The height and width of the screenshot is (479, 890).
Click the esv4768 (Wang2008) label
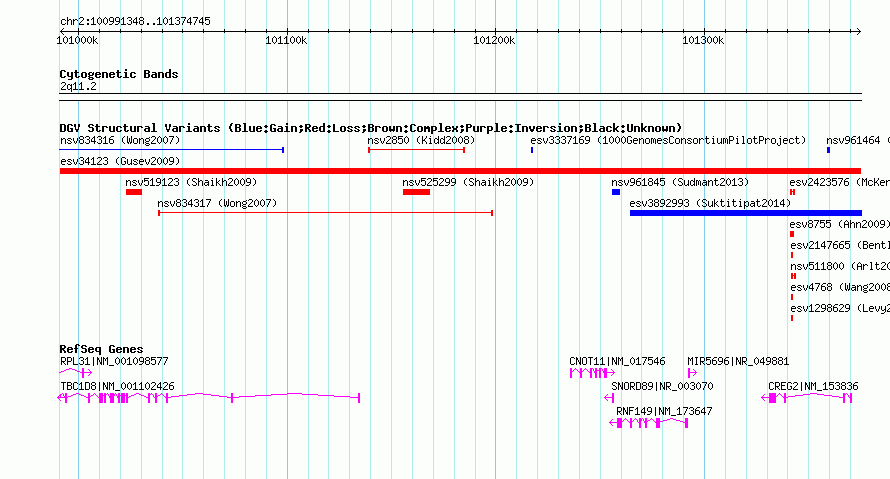click(839, 287)
